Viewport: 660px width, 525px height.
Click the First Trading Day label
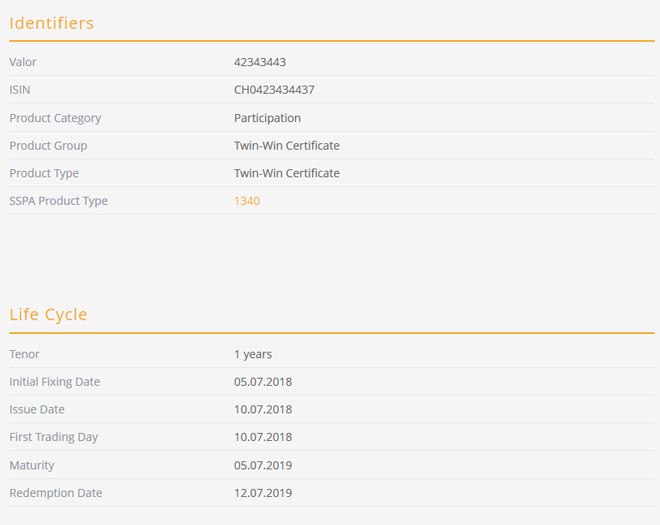(x=53, y=437)
